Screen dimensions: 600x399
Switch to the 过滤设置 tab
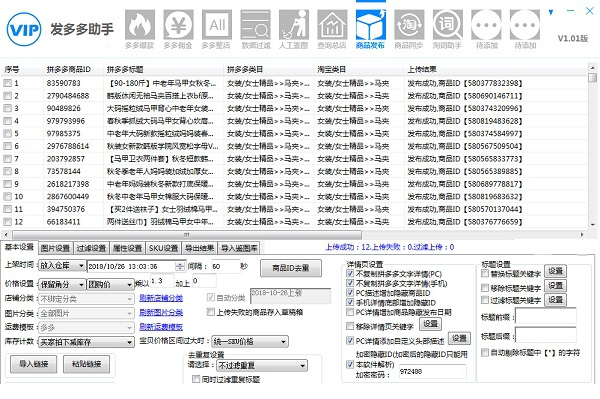click(91, 248)
